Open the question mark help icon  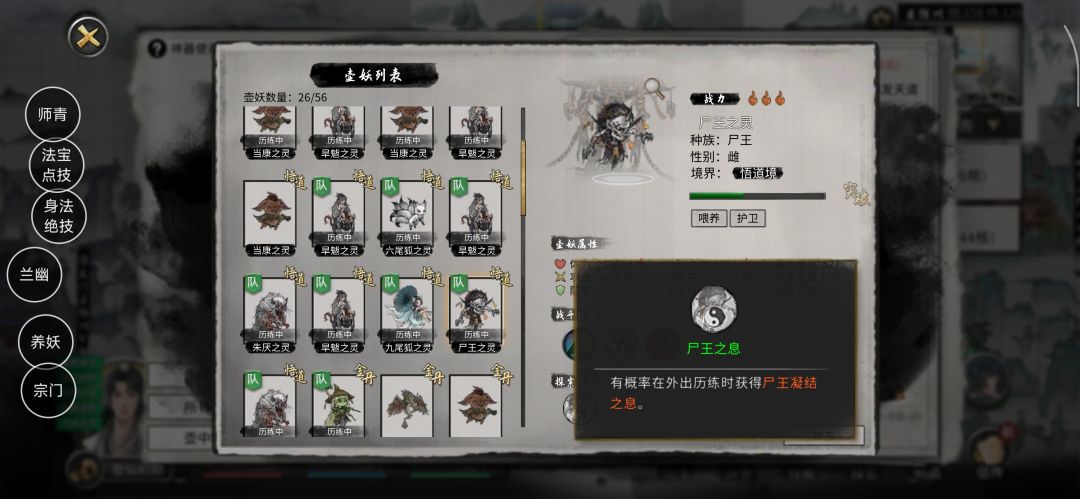tap(157, 48)
